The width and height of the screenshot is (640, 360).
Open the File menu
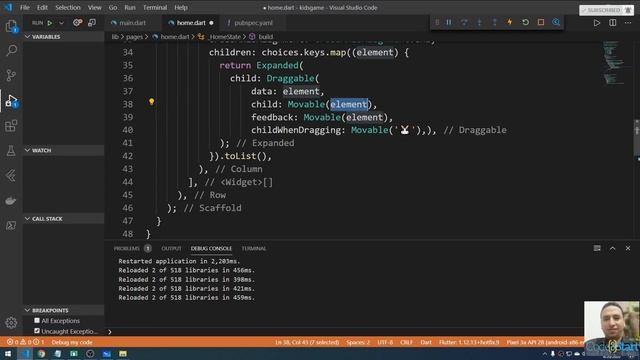tap(25, 7)
